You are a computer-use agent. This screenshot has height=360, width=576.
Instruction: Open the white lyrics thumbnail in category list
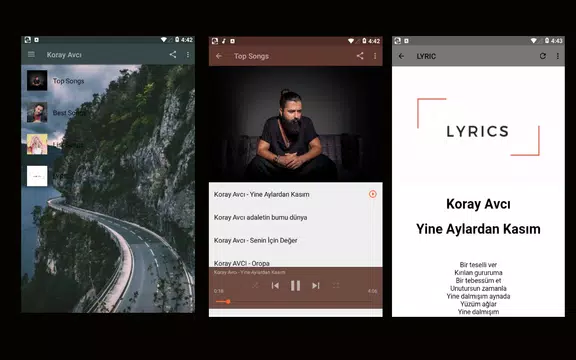(37, 176)
